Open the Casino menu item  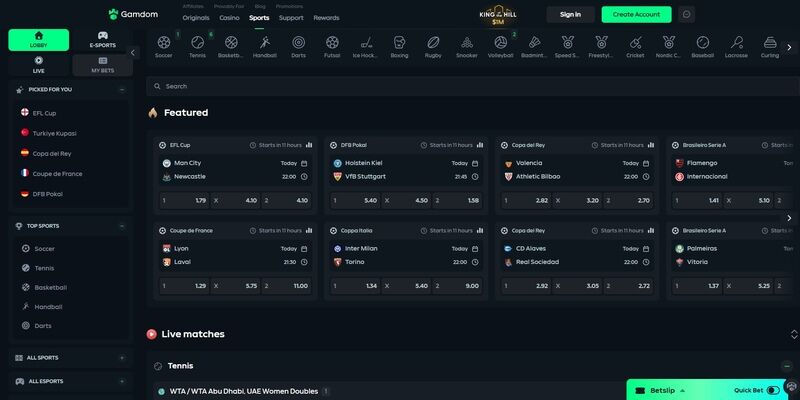point(230,18)
